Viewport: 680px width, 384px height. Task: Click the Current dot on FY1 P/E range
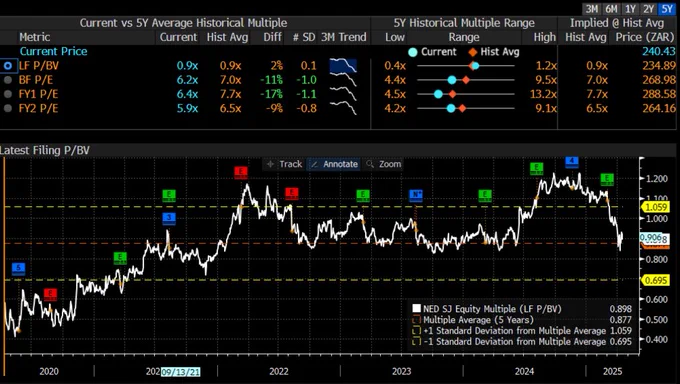pos(438,94)
